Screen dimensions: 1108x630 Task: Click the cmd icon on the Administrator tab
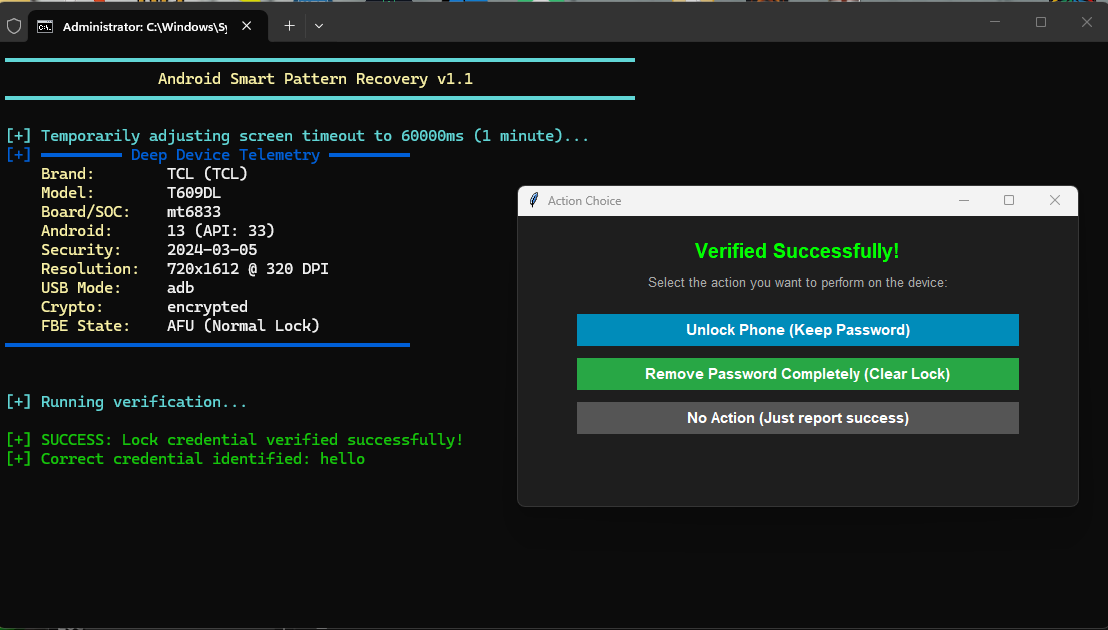click(x=45, y=27)
